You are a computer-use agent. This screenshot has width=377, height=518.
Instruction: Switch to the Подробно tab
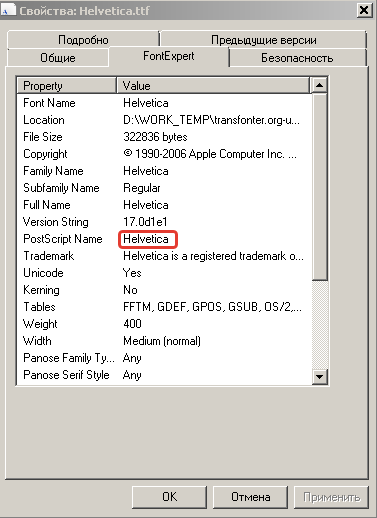click(83, 40)
